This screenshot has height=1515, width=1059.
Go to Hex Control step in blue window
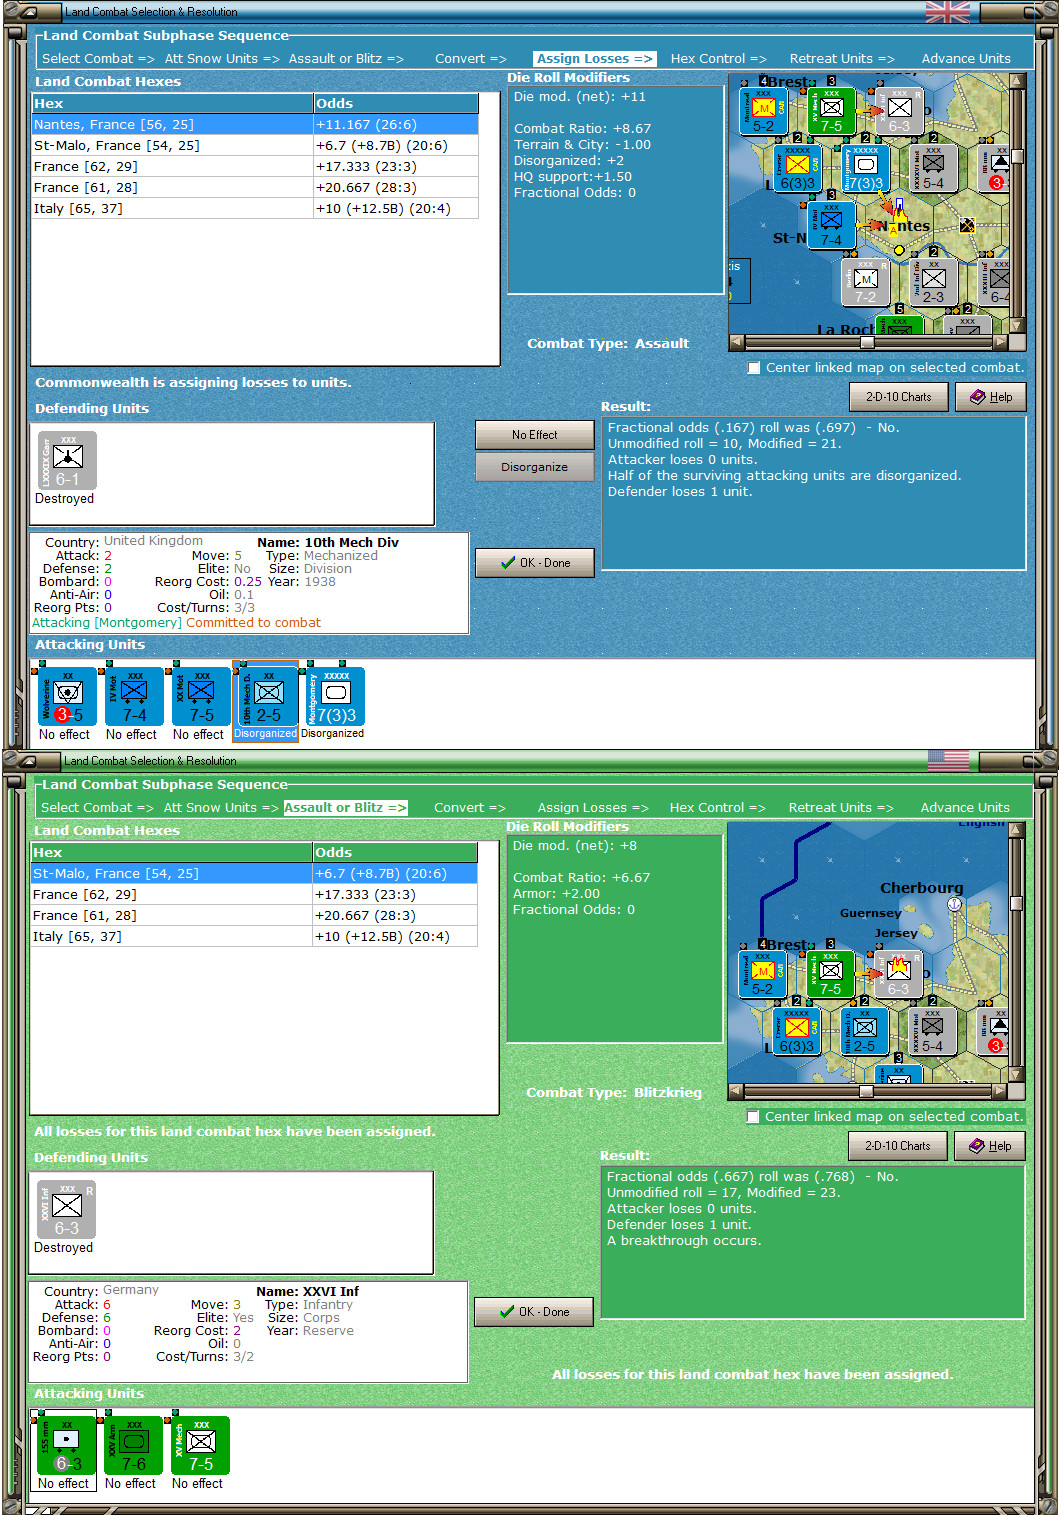(x=718, y=59)
